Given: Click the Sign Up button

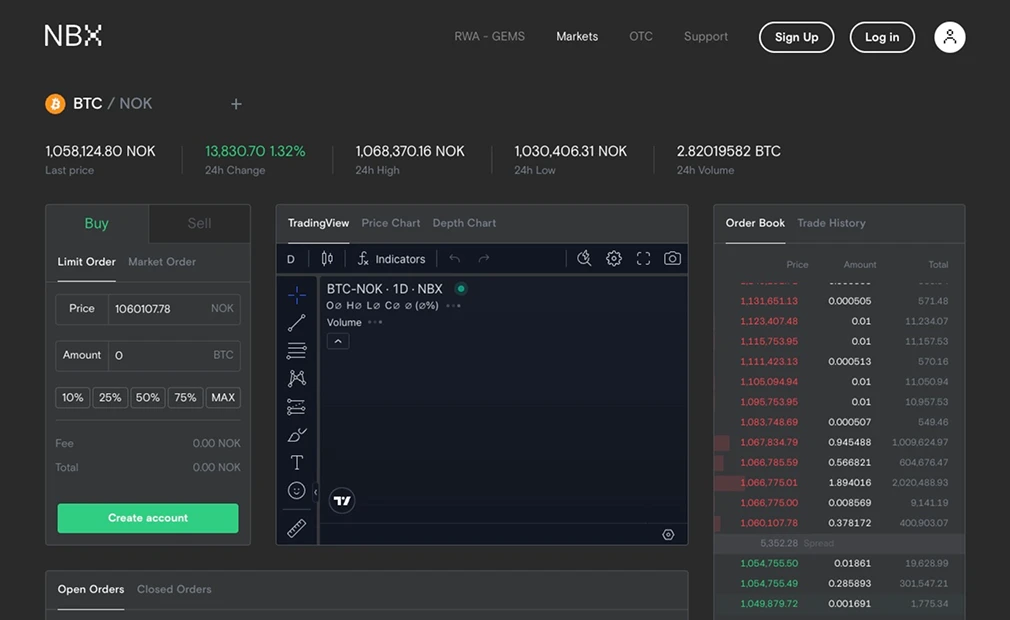Looking at the screenshot, I should point(796,37).
